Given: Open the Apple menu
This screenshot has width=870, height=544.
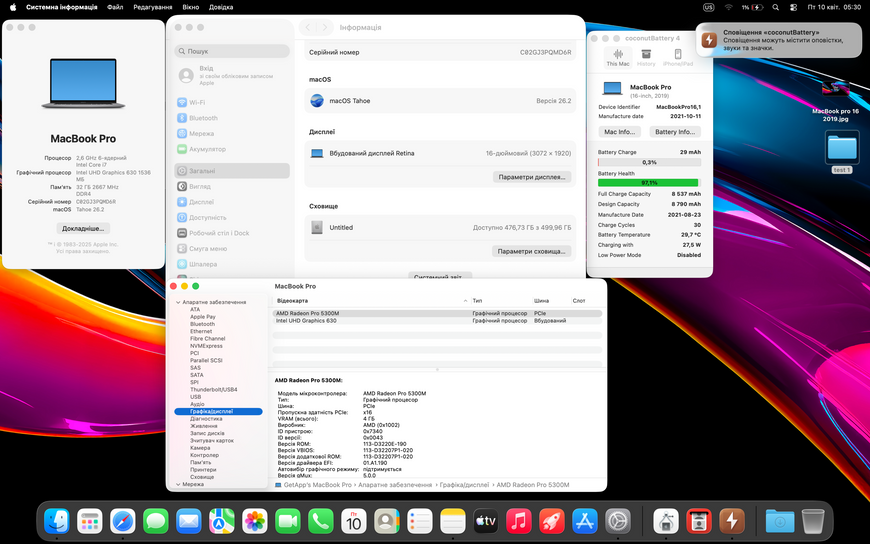Looking at the screenshot, I should (x=13, y=7).
